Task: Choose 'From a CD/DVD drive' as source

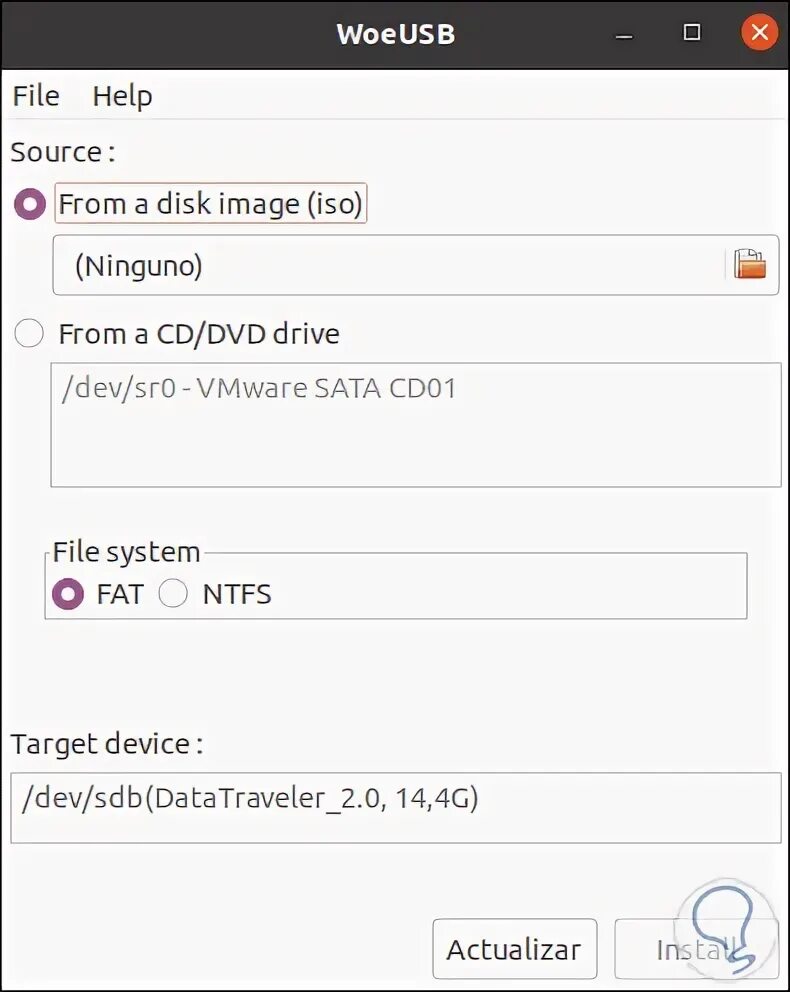Action: coord(30,334)
